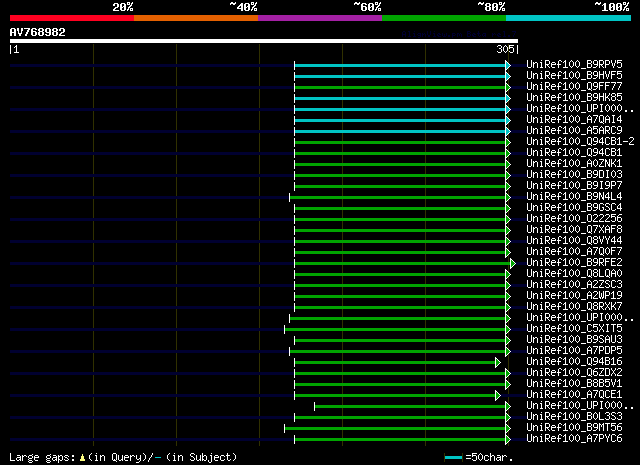640x465 pixels.
Task: Open hit UniRef100_B9HVF5
Action: pos(574,76)
